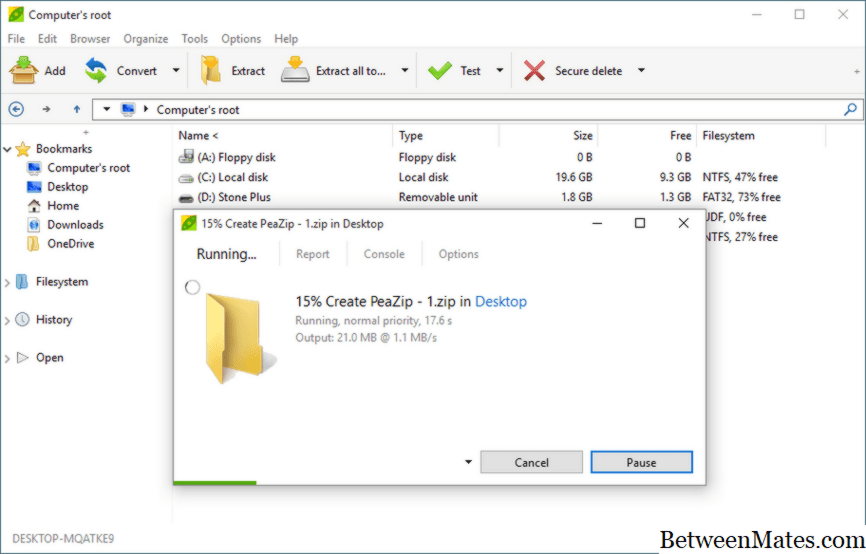
Task: Click the Filesystem icon in sidebar
Action: 22,282
